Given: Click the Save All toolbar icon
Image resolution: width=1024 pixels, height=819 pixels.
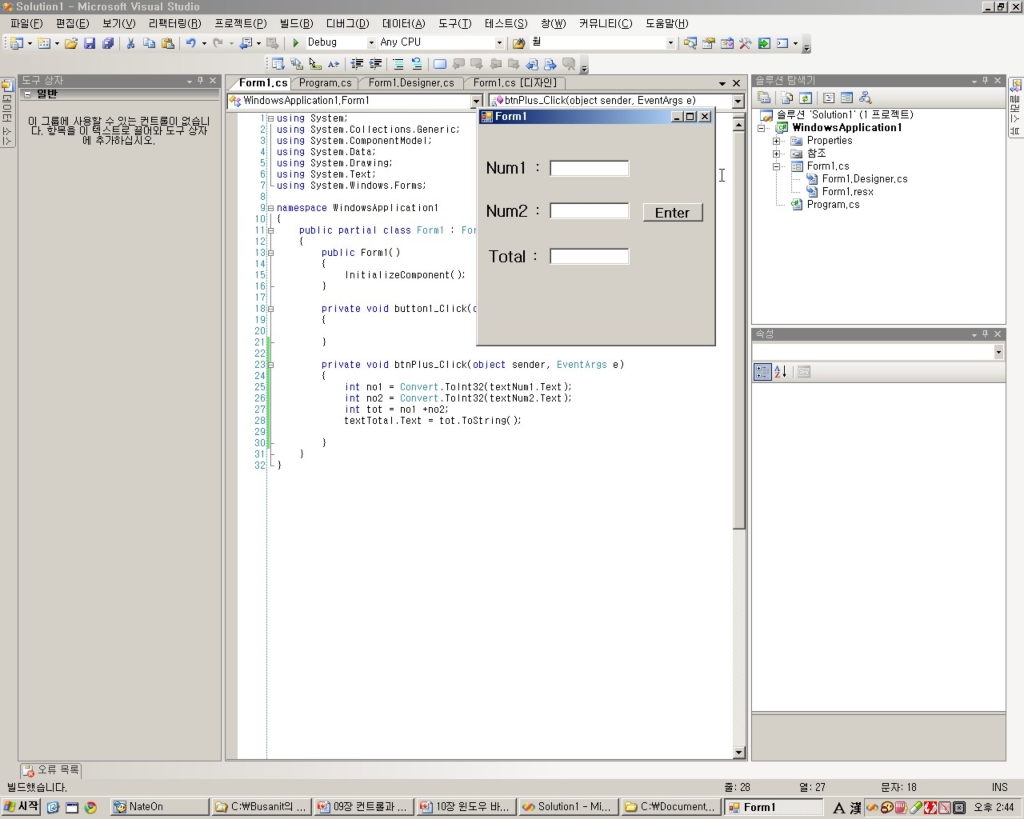Looking at the screenshot, I should coord(108,43).
